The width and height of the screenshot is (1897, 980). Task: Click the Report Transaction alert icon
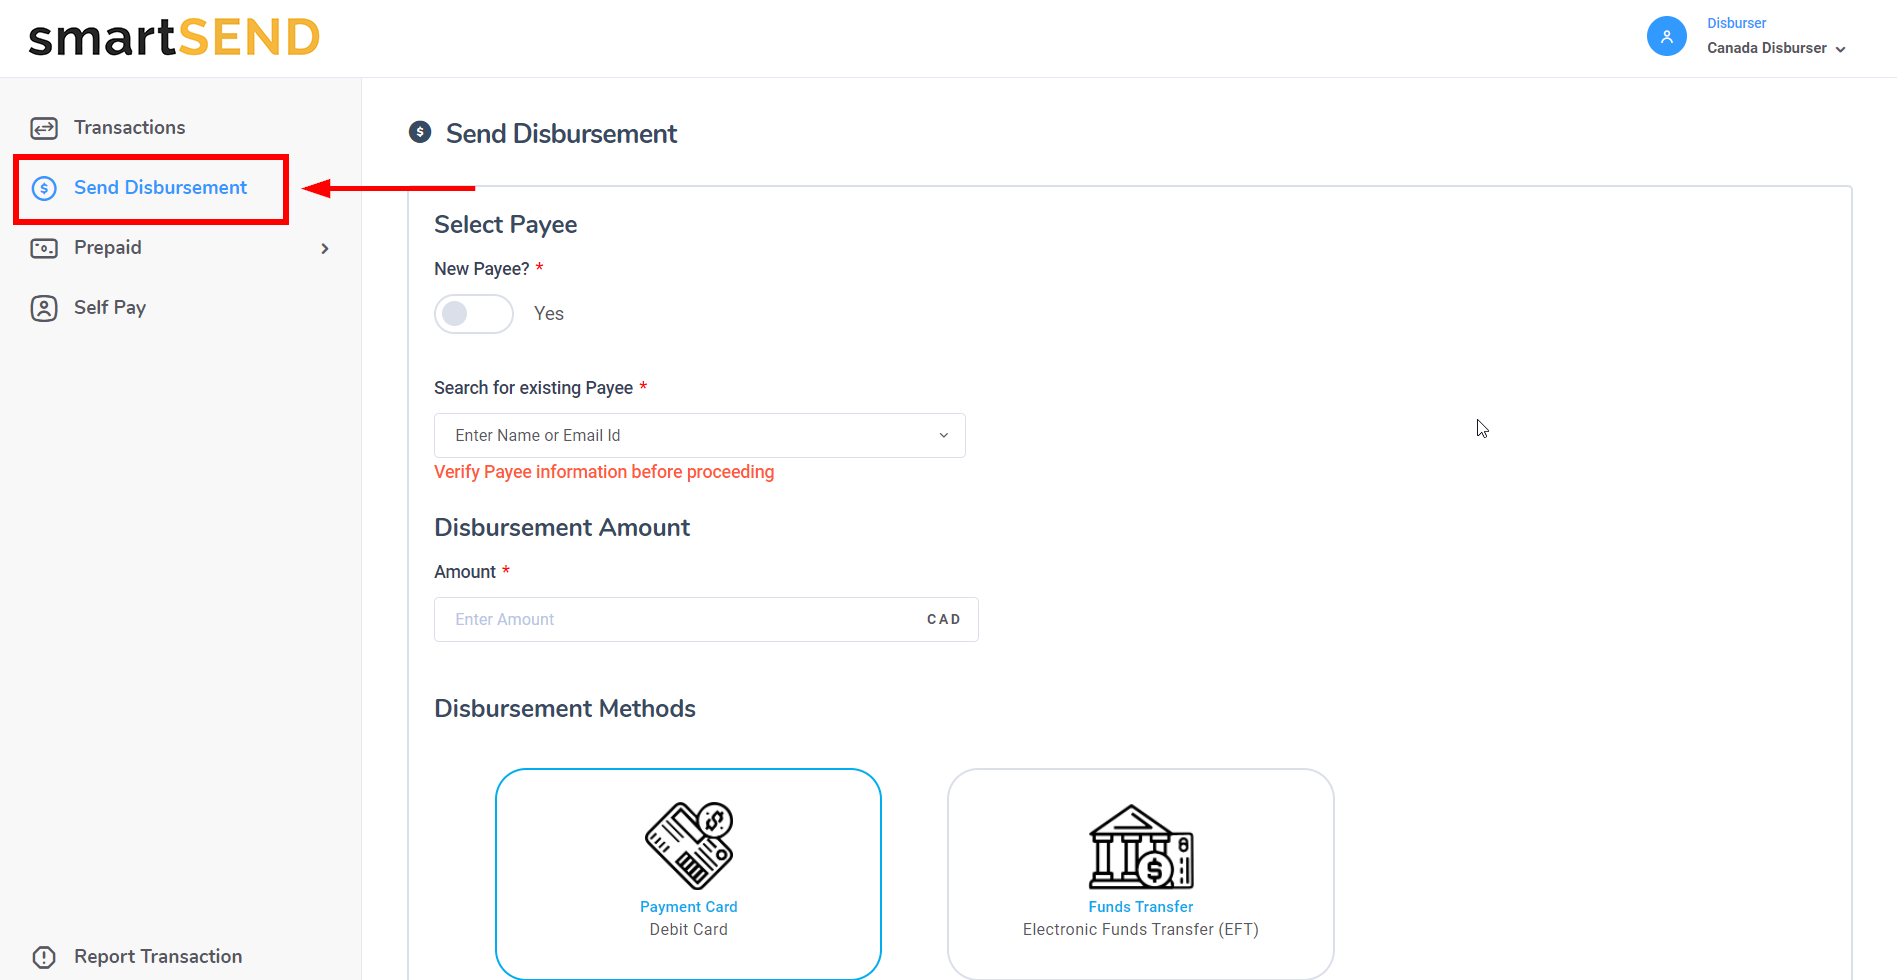44,957
